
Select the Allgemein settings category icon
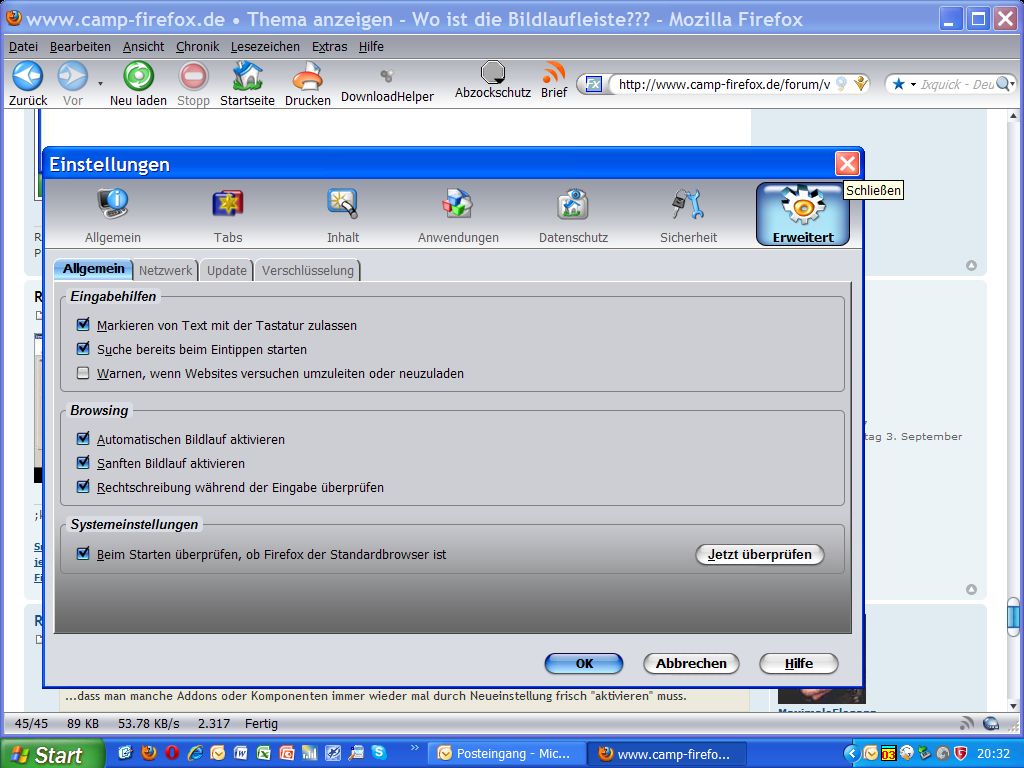113,216
